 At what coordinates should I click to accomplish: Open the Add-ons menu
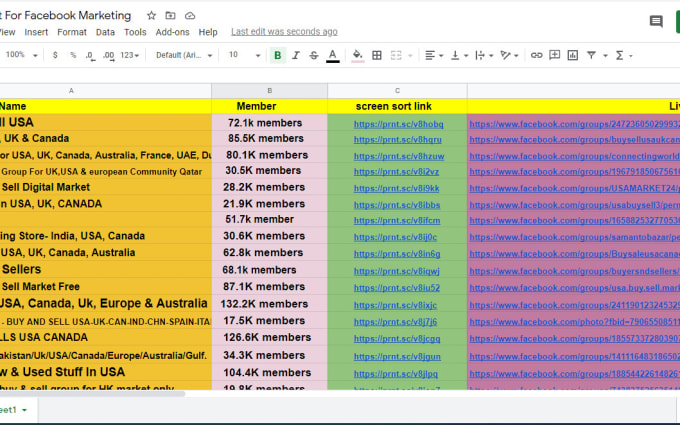coord(173,32)
